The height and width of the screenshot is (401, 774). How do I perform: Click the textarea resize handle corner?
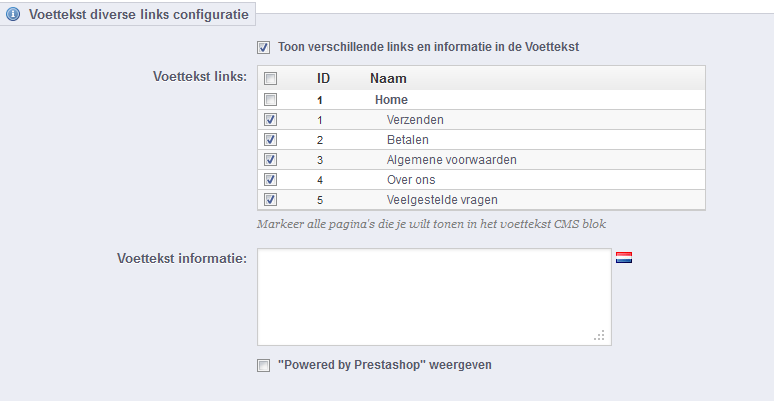pos(600,337)
